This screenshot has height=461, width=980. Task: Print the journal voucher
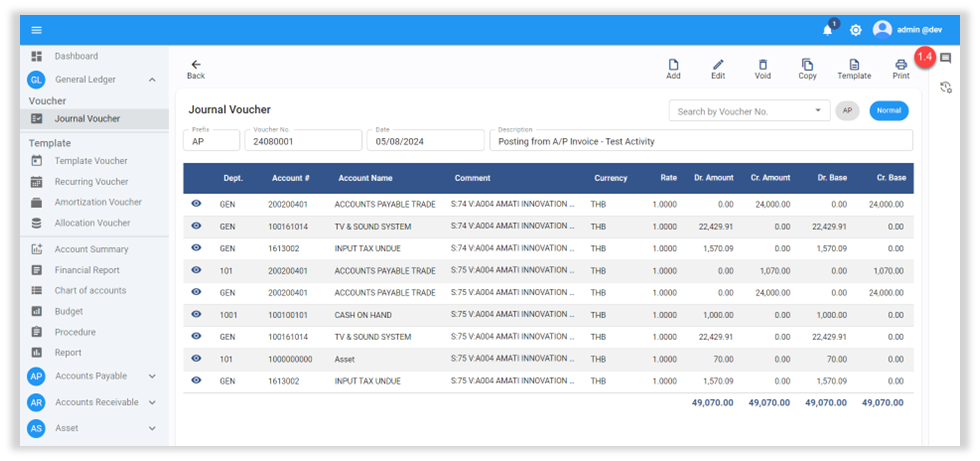[901, 66]
